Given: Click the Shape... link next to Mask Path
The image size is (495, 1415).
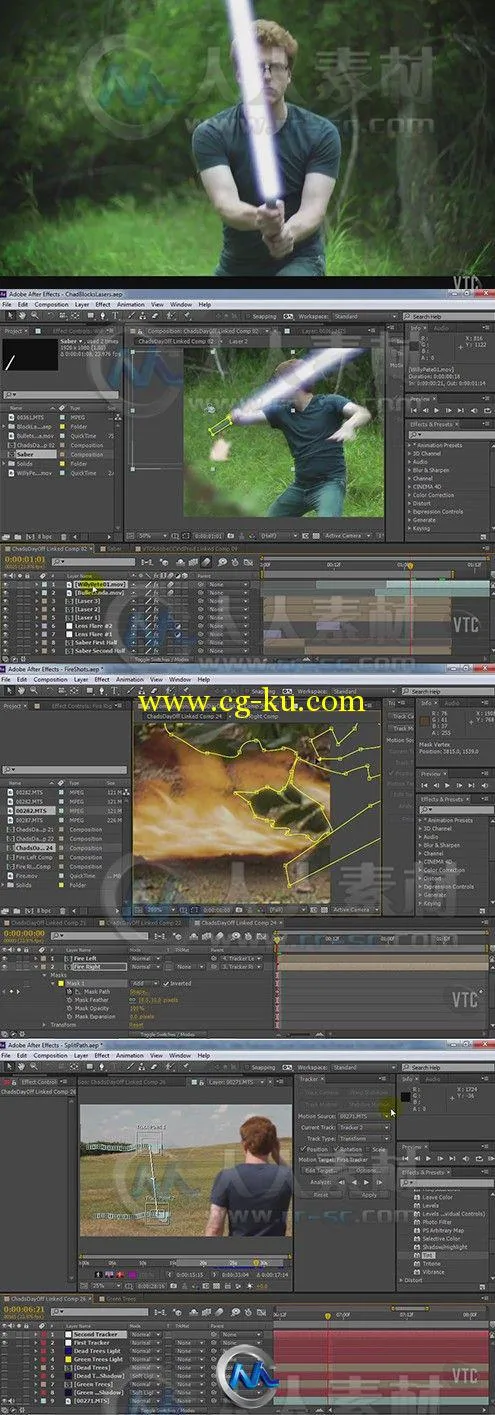Looking at the screenshot, I should tap(138, 992).
